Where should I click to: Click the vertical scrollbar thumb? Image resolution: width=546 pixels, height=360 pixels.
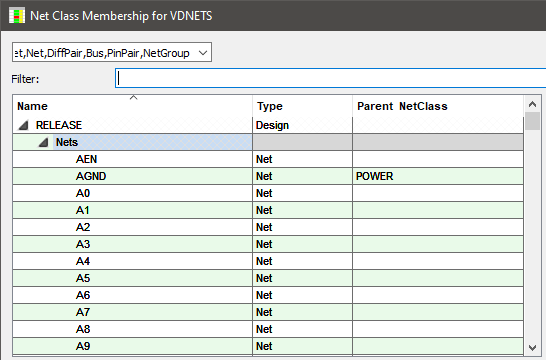532,121
